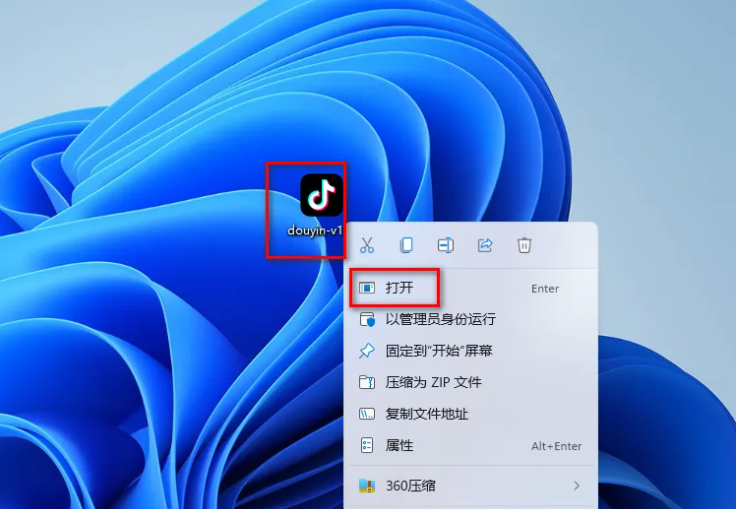
Task: Click the Copy icon in context menu
Action: tap(406, 245)
